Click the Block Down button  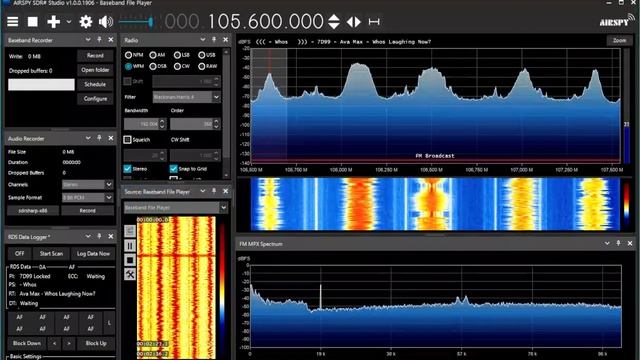pyautogui.click(x=27, y=343)
